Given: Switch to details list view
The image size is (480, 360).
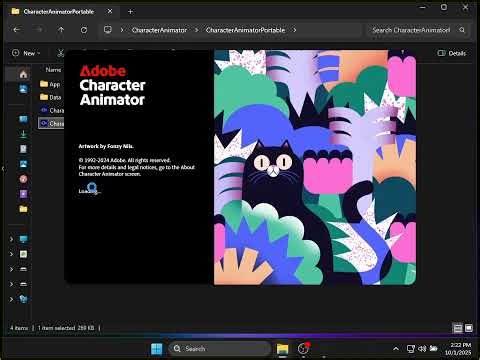Looking at the screenshot, I should (x=458, y=328).
